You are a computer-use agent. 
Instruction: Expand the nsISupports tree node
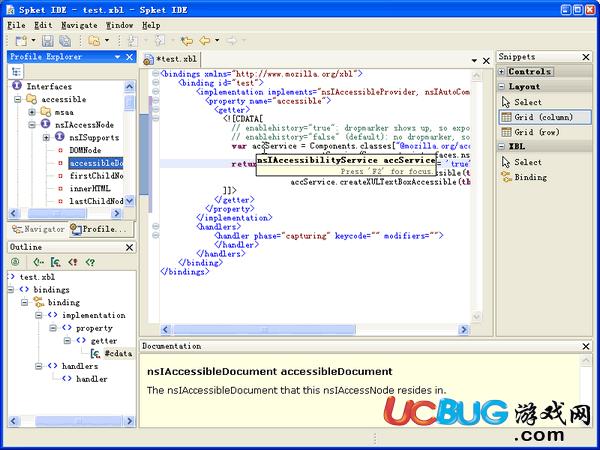pyautogui.click(x=46, y=137)
